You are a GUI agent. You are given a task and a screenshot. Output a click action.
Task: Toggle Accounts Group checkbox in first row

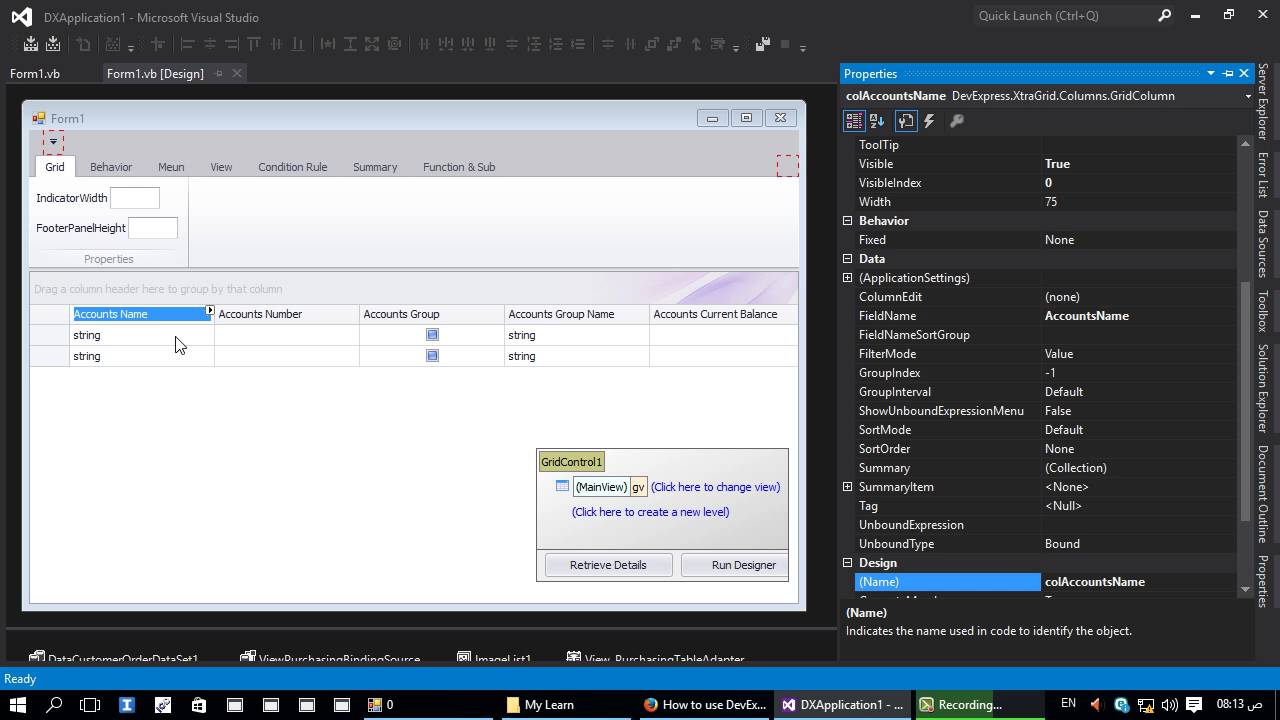pyautogui.click(x=432, y=335)
